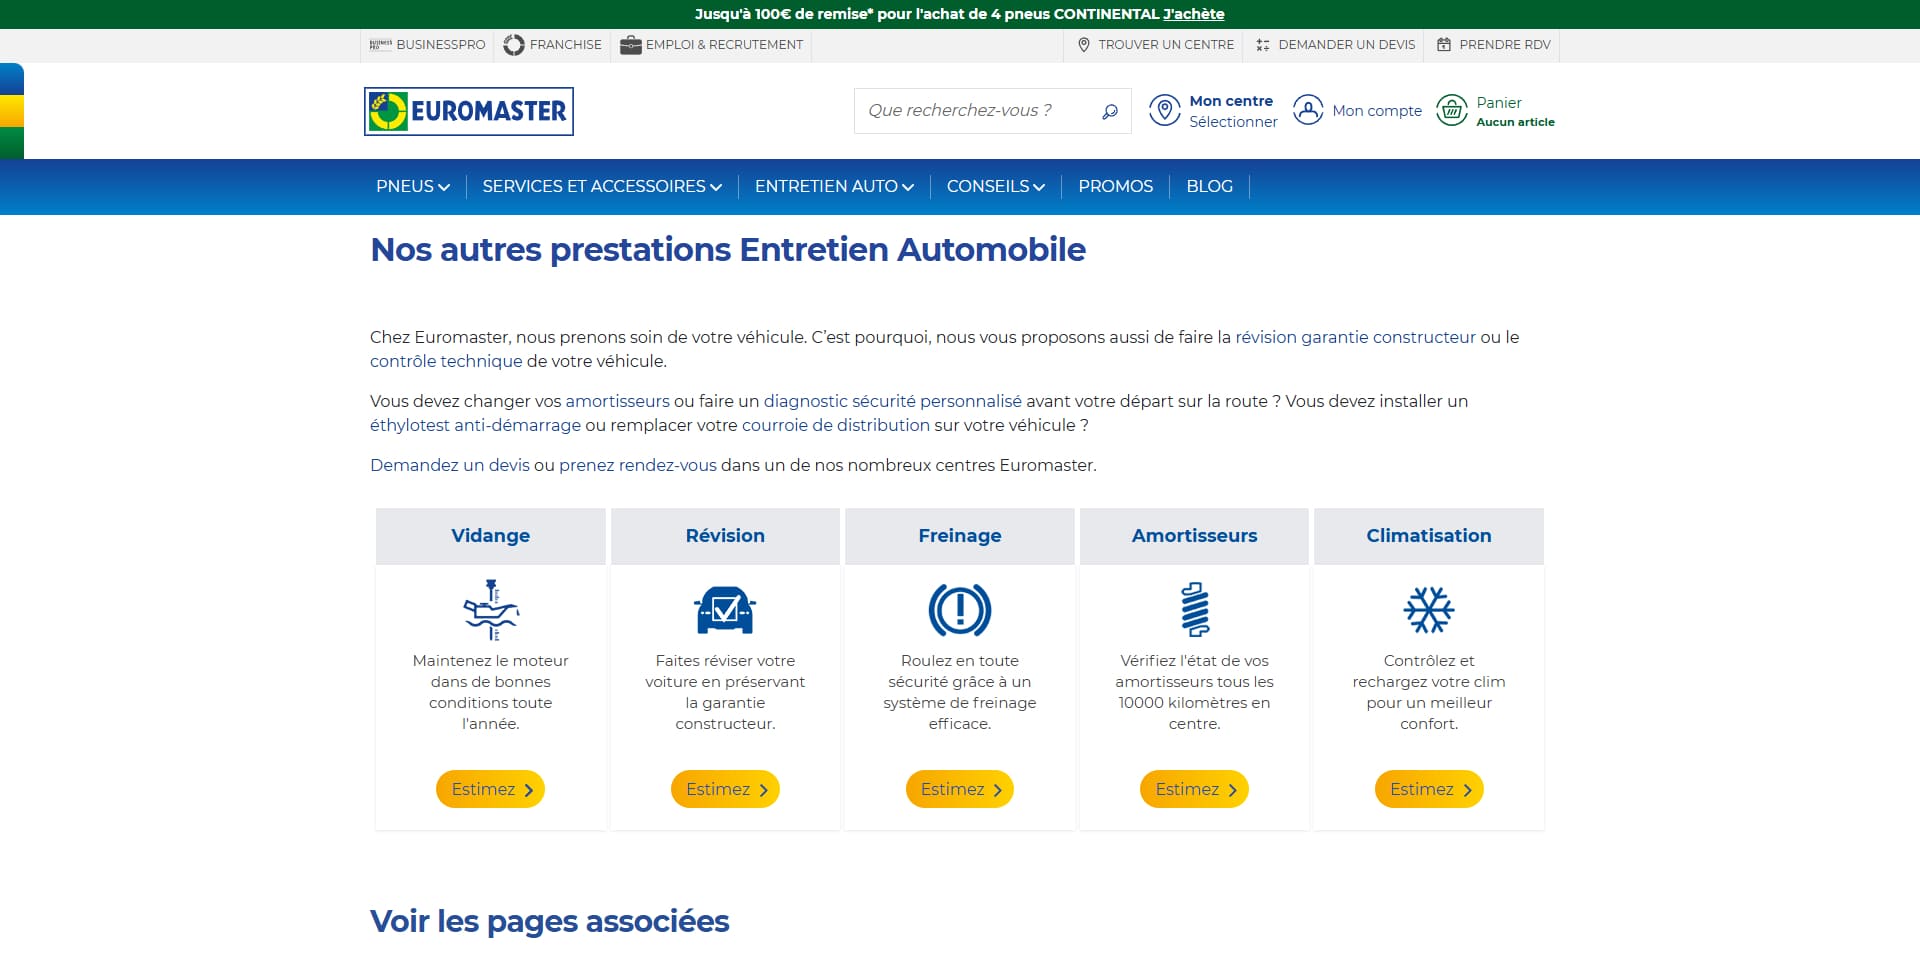Click the devis icon beside Demander un devis

point(1263,45)
